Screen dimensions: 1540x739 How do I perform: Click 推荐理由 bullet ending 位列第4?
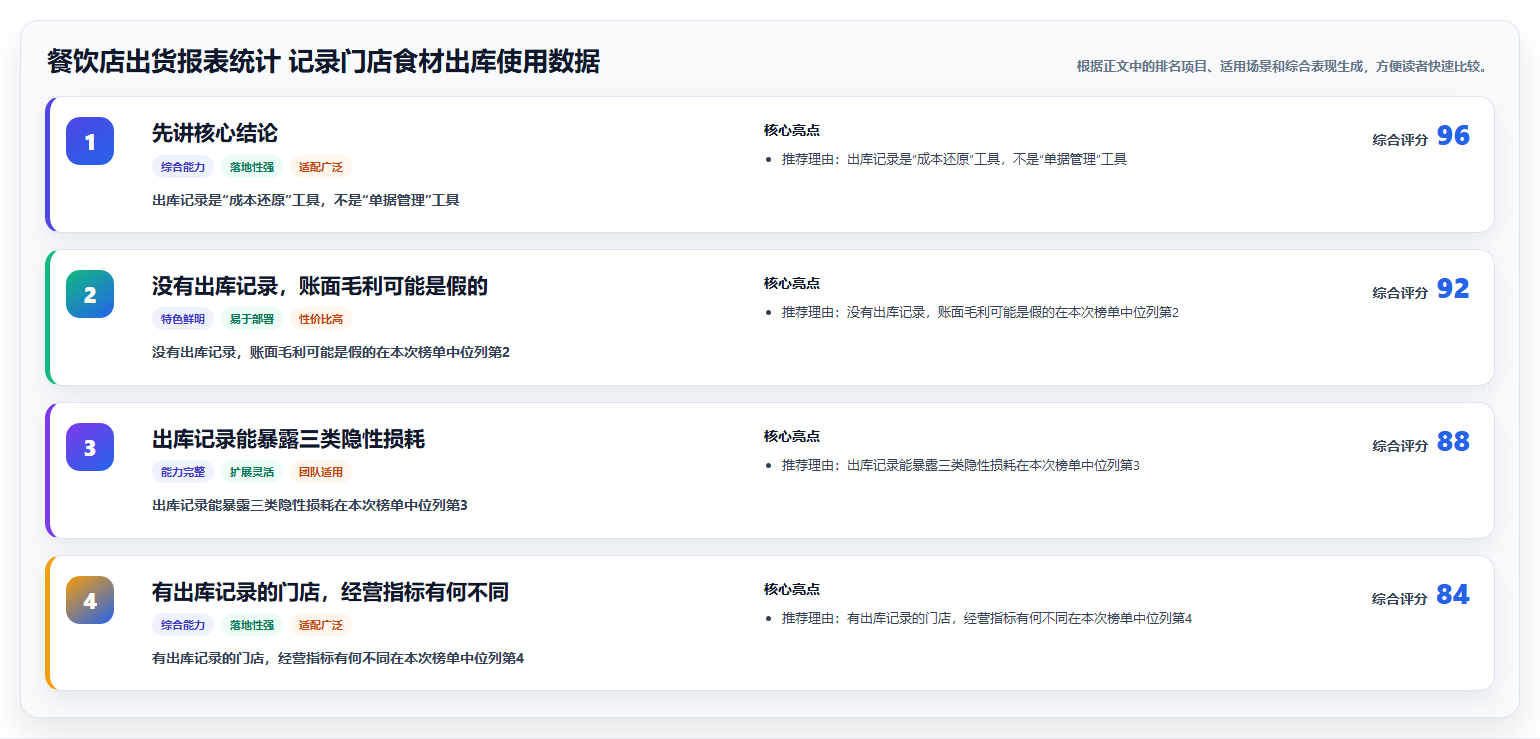click(987, 618)
